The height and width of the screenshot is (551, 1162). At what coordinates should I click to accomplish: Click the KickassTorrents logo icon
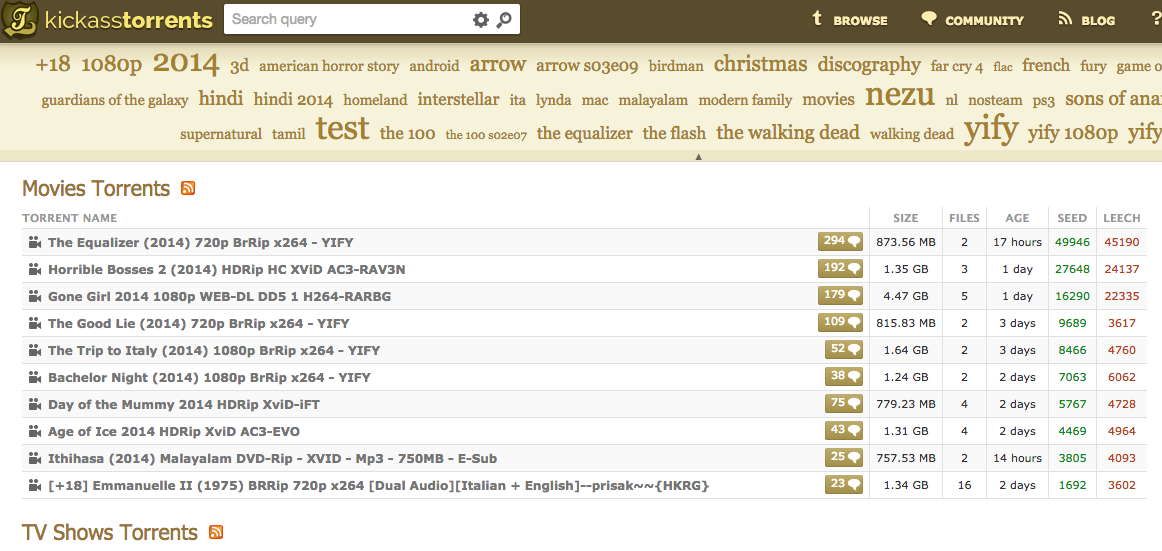22,20
